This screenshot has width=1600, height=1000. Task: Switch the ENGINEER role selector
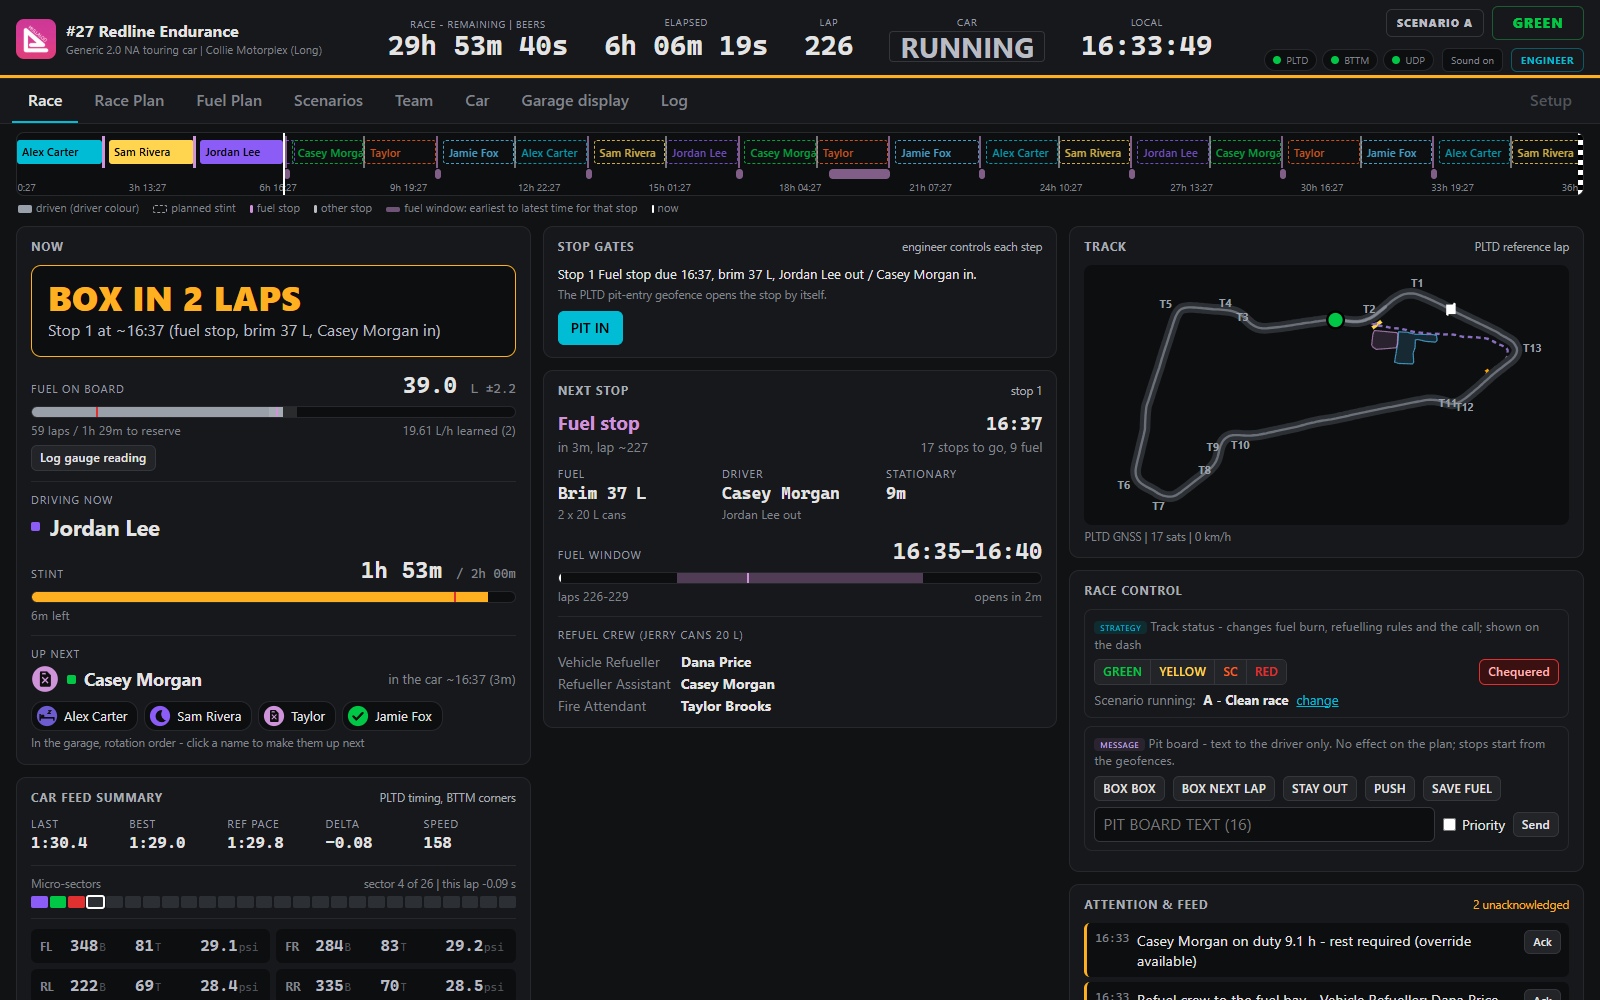(x=1547, y=60)
